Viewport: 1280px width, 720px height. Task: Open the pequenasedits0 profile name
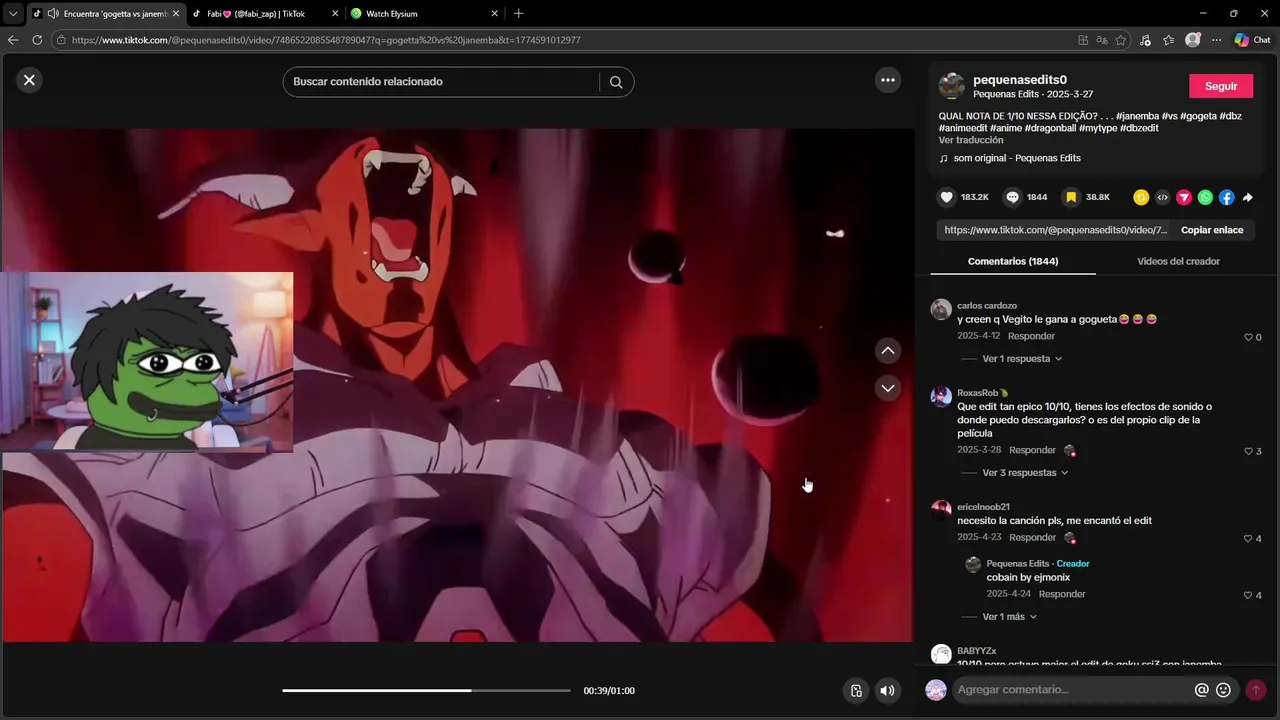[x=1020, y=79]
